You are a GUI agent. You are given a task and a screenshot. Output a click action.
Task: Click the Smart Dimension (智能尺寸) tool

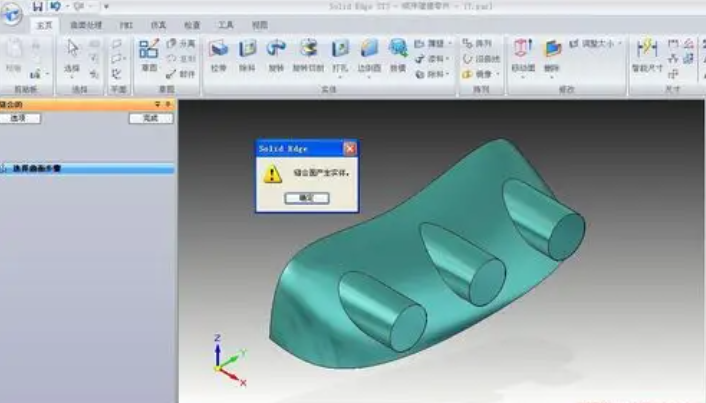coord(646,54)
